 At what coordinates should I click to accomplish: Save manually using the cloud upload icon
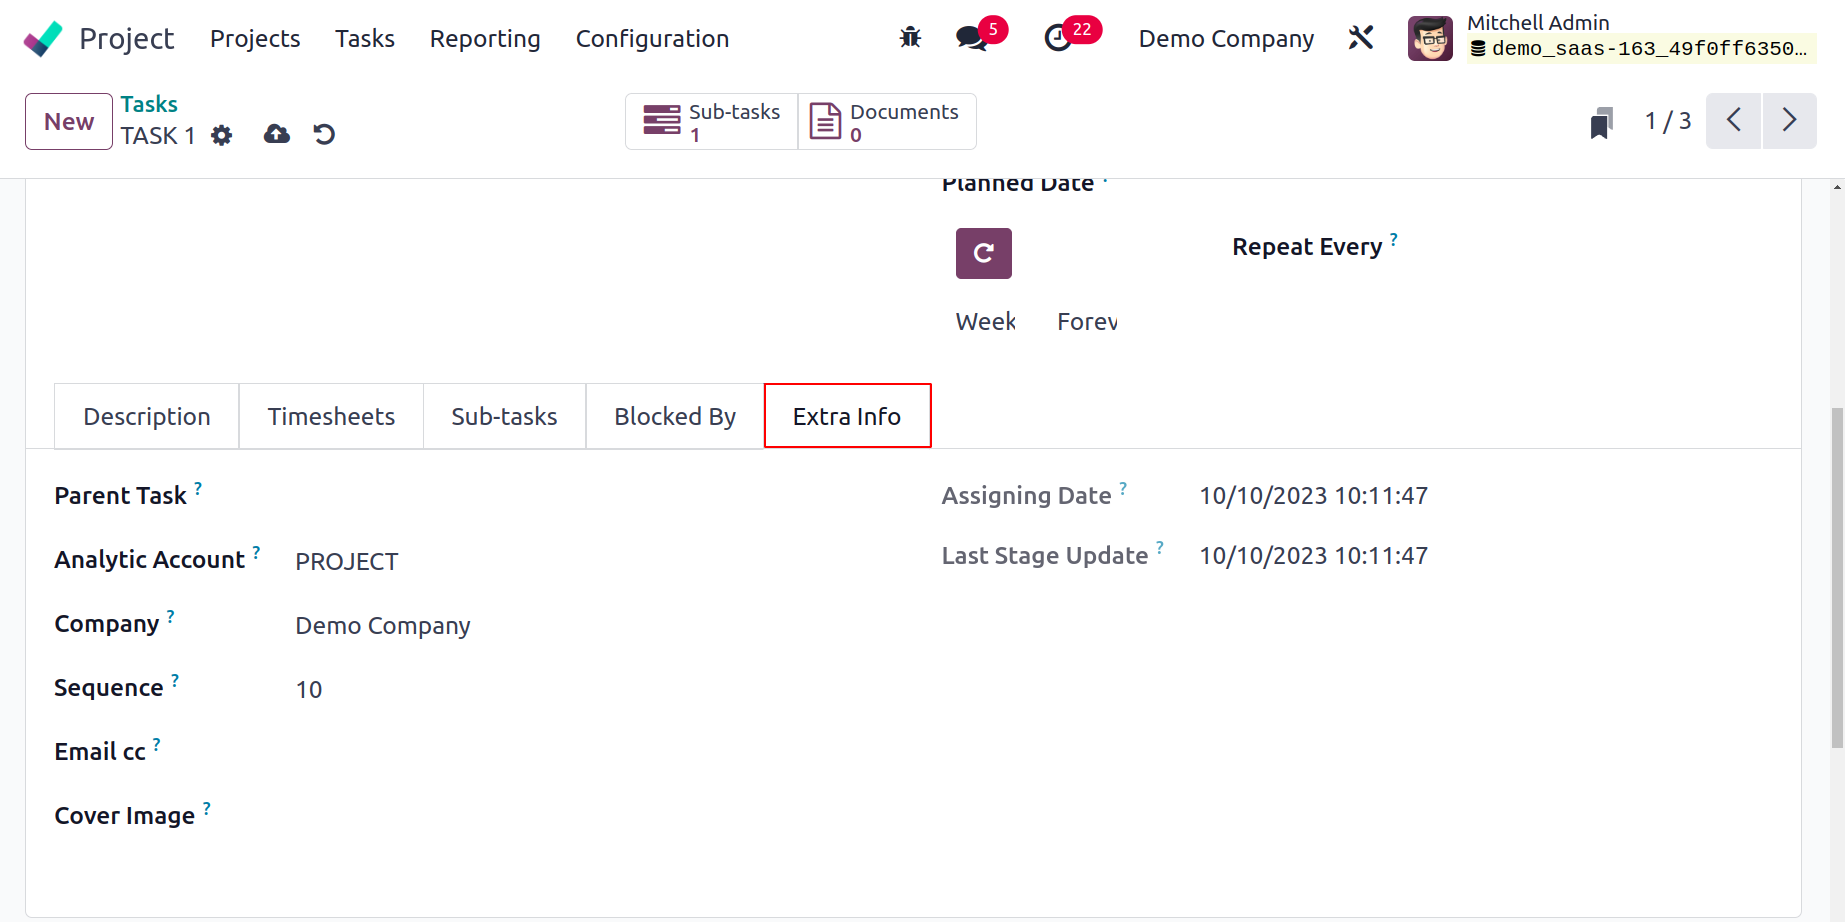point(277,134)
